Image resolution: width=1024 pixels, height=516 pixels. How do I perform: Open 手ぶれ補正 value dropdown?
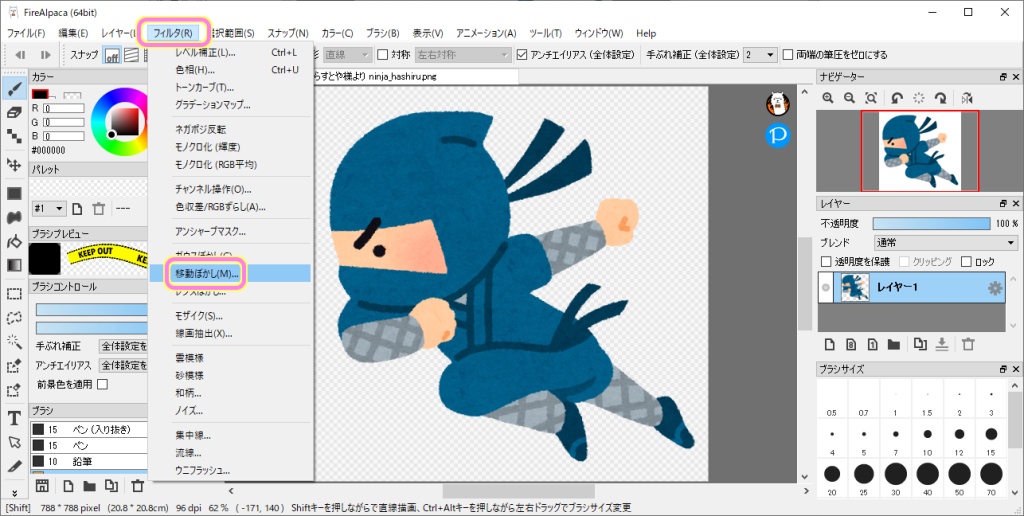click(x=760, y=54)
